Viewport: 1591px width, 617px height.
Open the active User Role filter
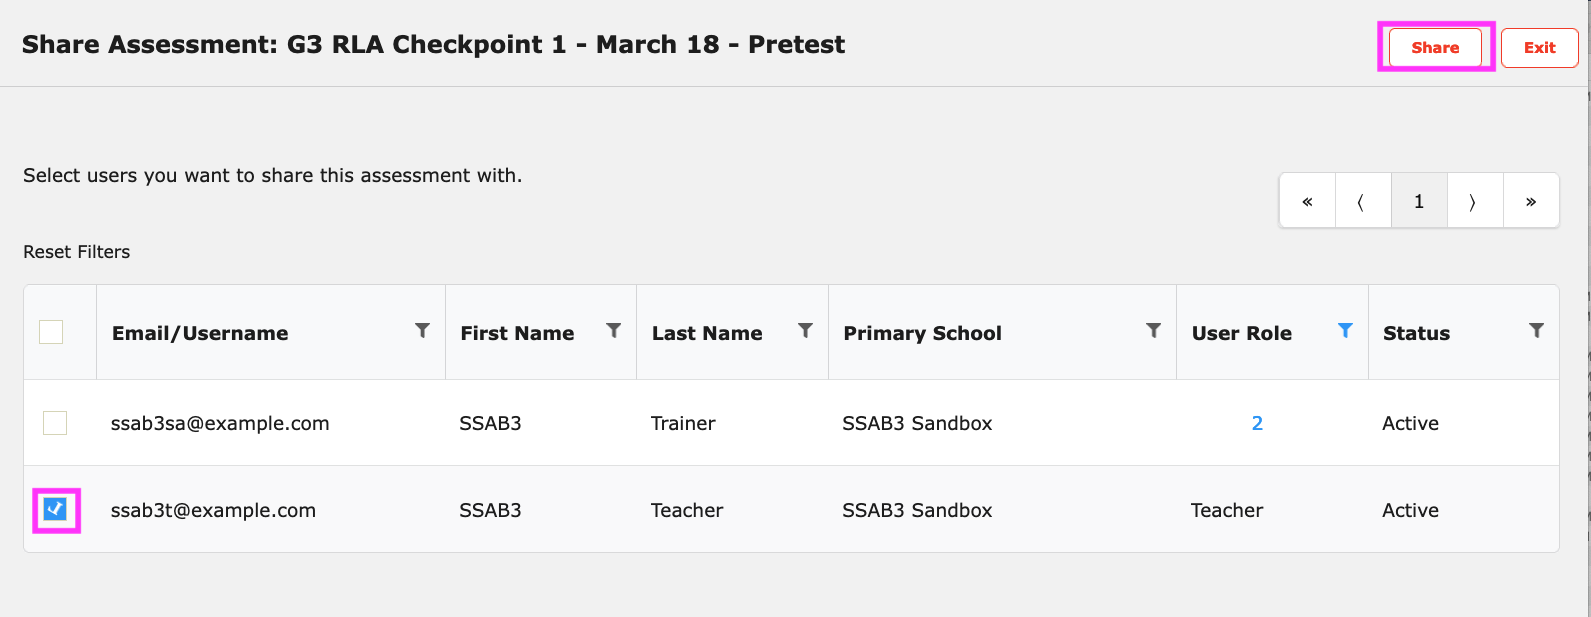click(x=1345, y=330)
